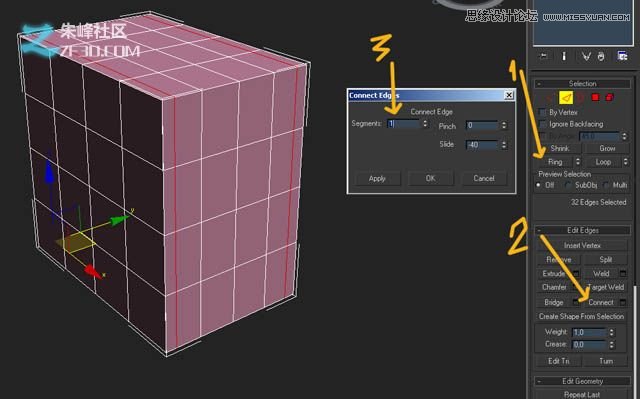Adjust Slide spinner in Connect Edges
Screen dimensions: 640x399
(504, 144)
